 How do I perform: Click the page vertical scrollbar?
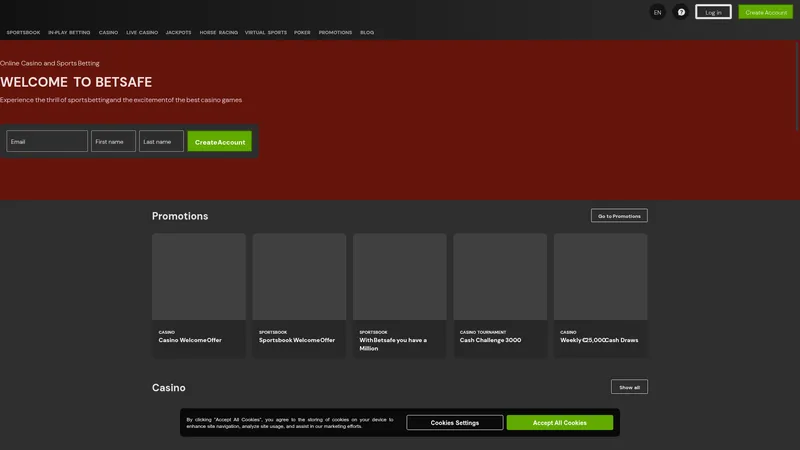[797, 84]
